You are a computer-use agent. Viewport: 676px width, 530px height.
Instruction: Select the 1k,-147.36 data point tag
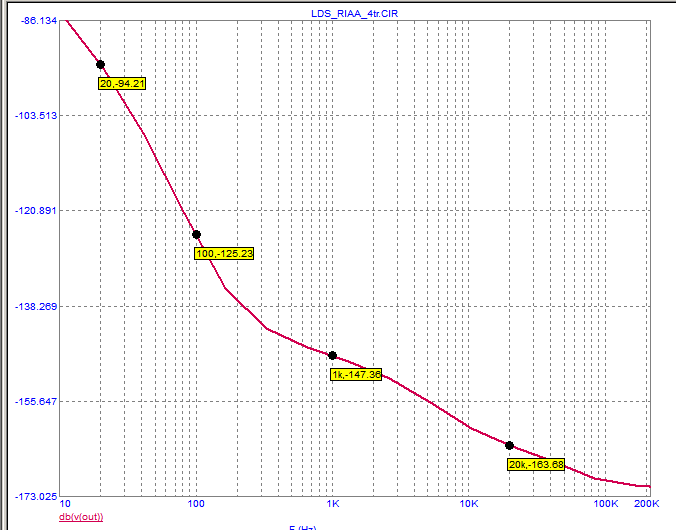click(x=356, y=374)
